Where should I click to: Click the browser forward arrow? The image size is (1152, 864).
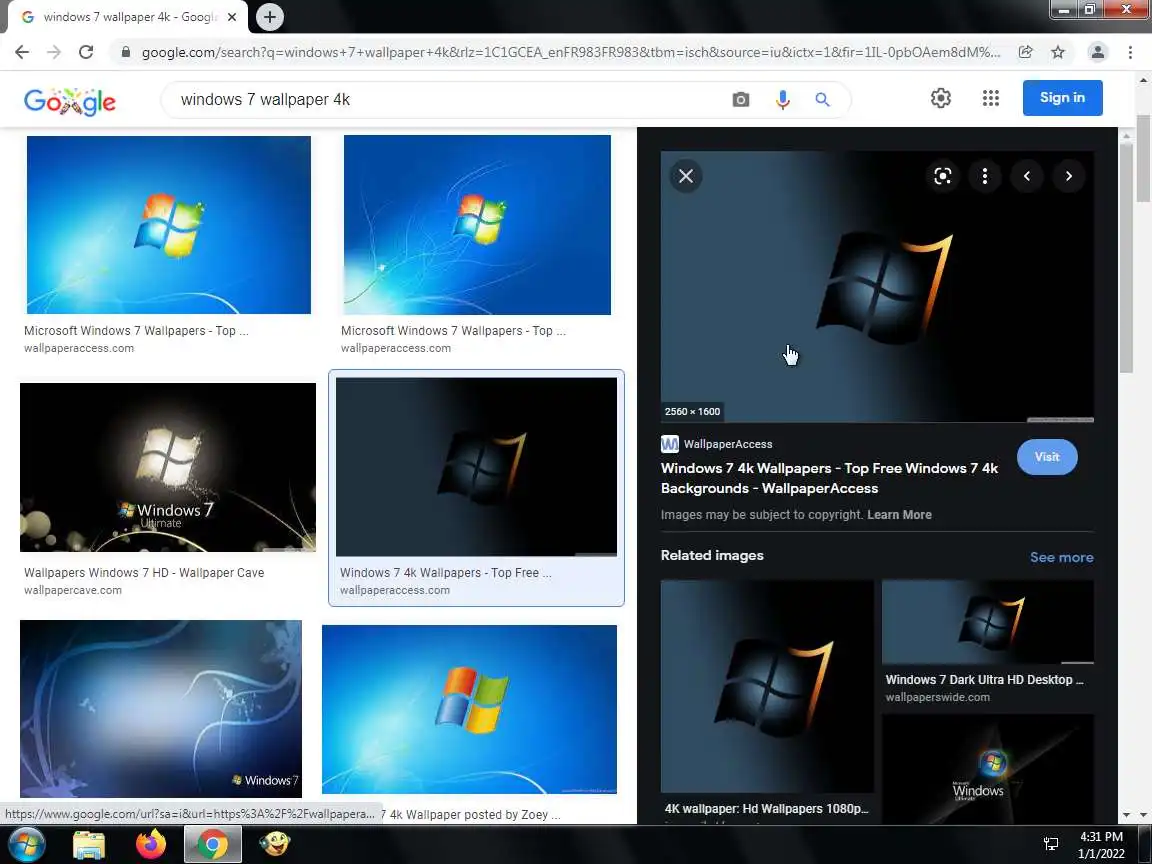pyautogui.click(x=54, y=52)
